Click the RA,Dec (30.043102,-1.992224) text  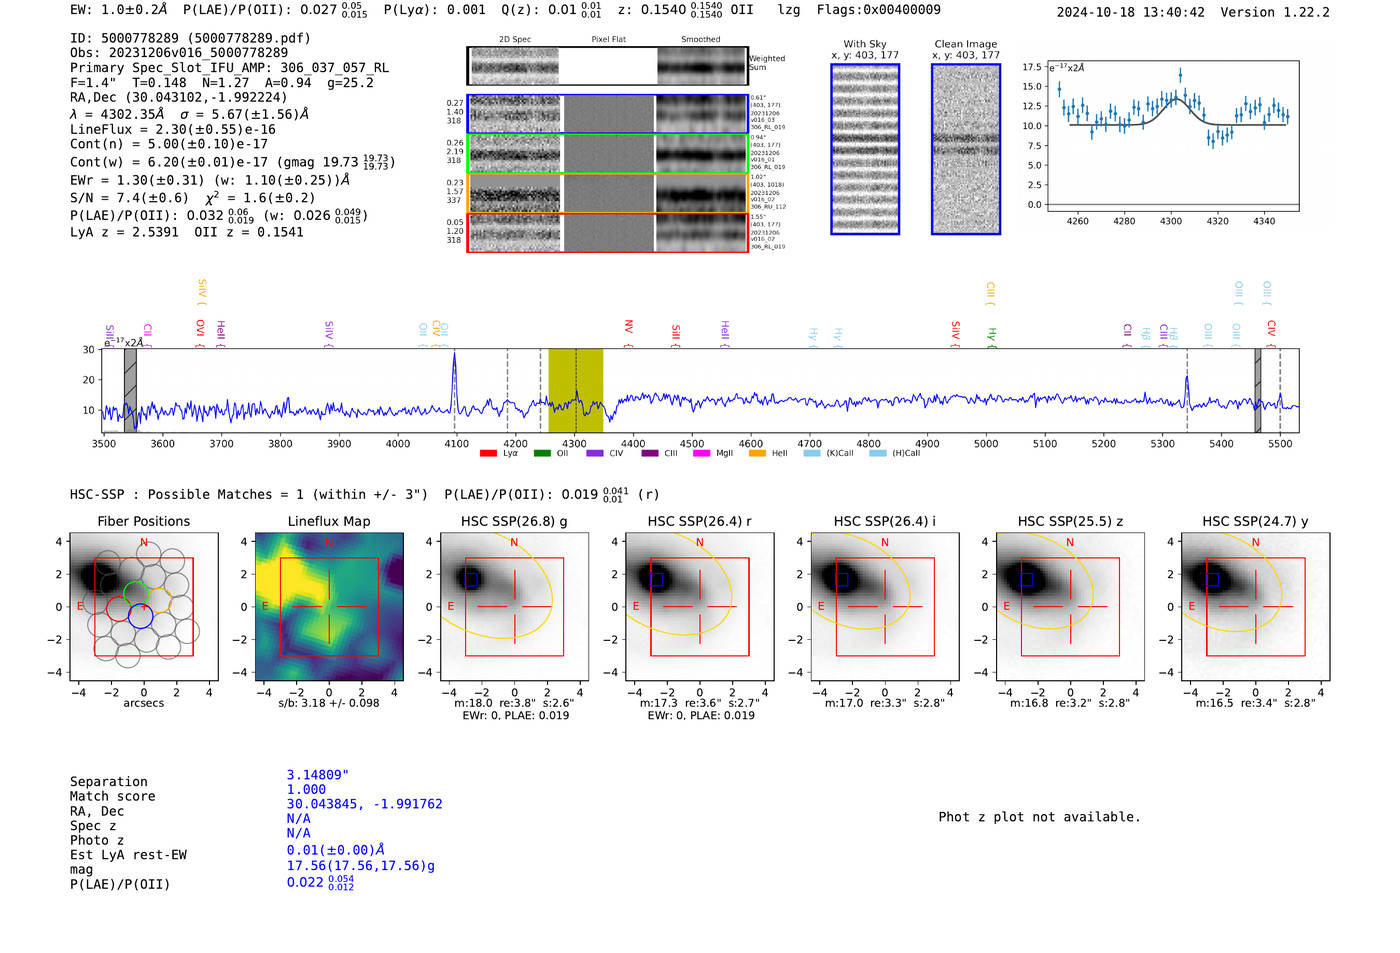point(179,97)
